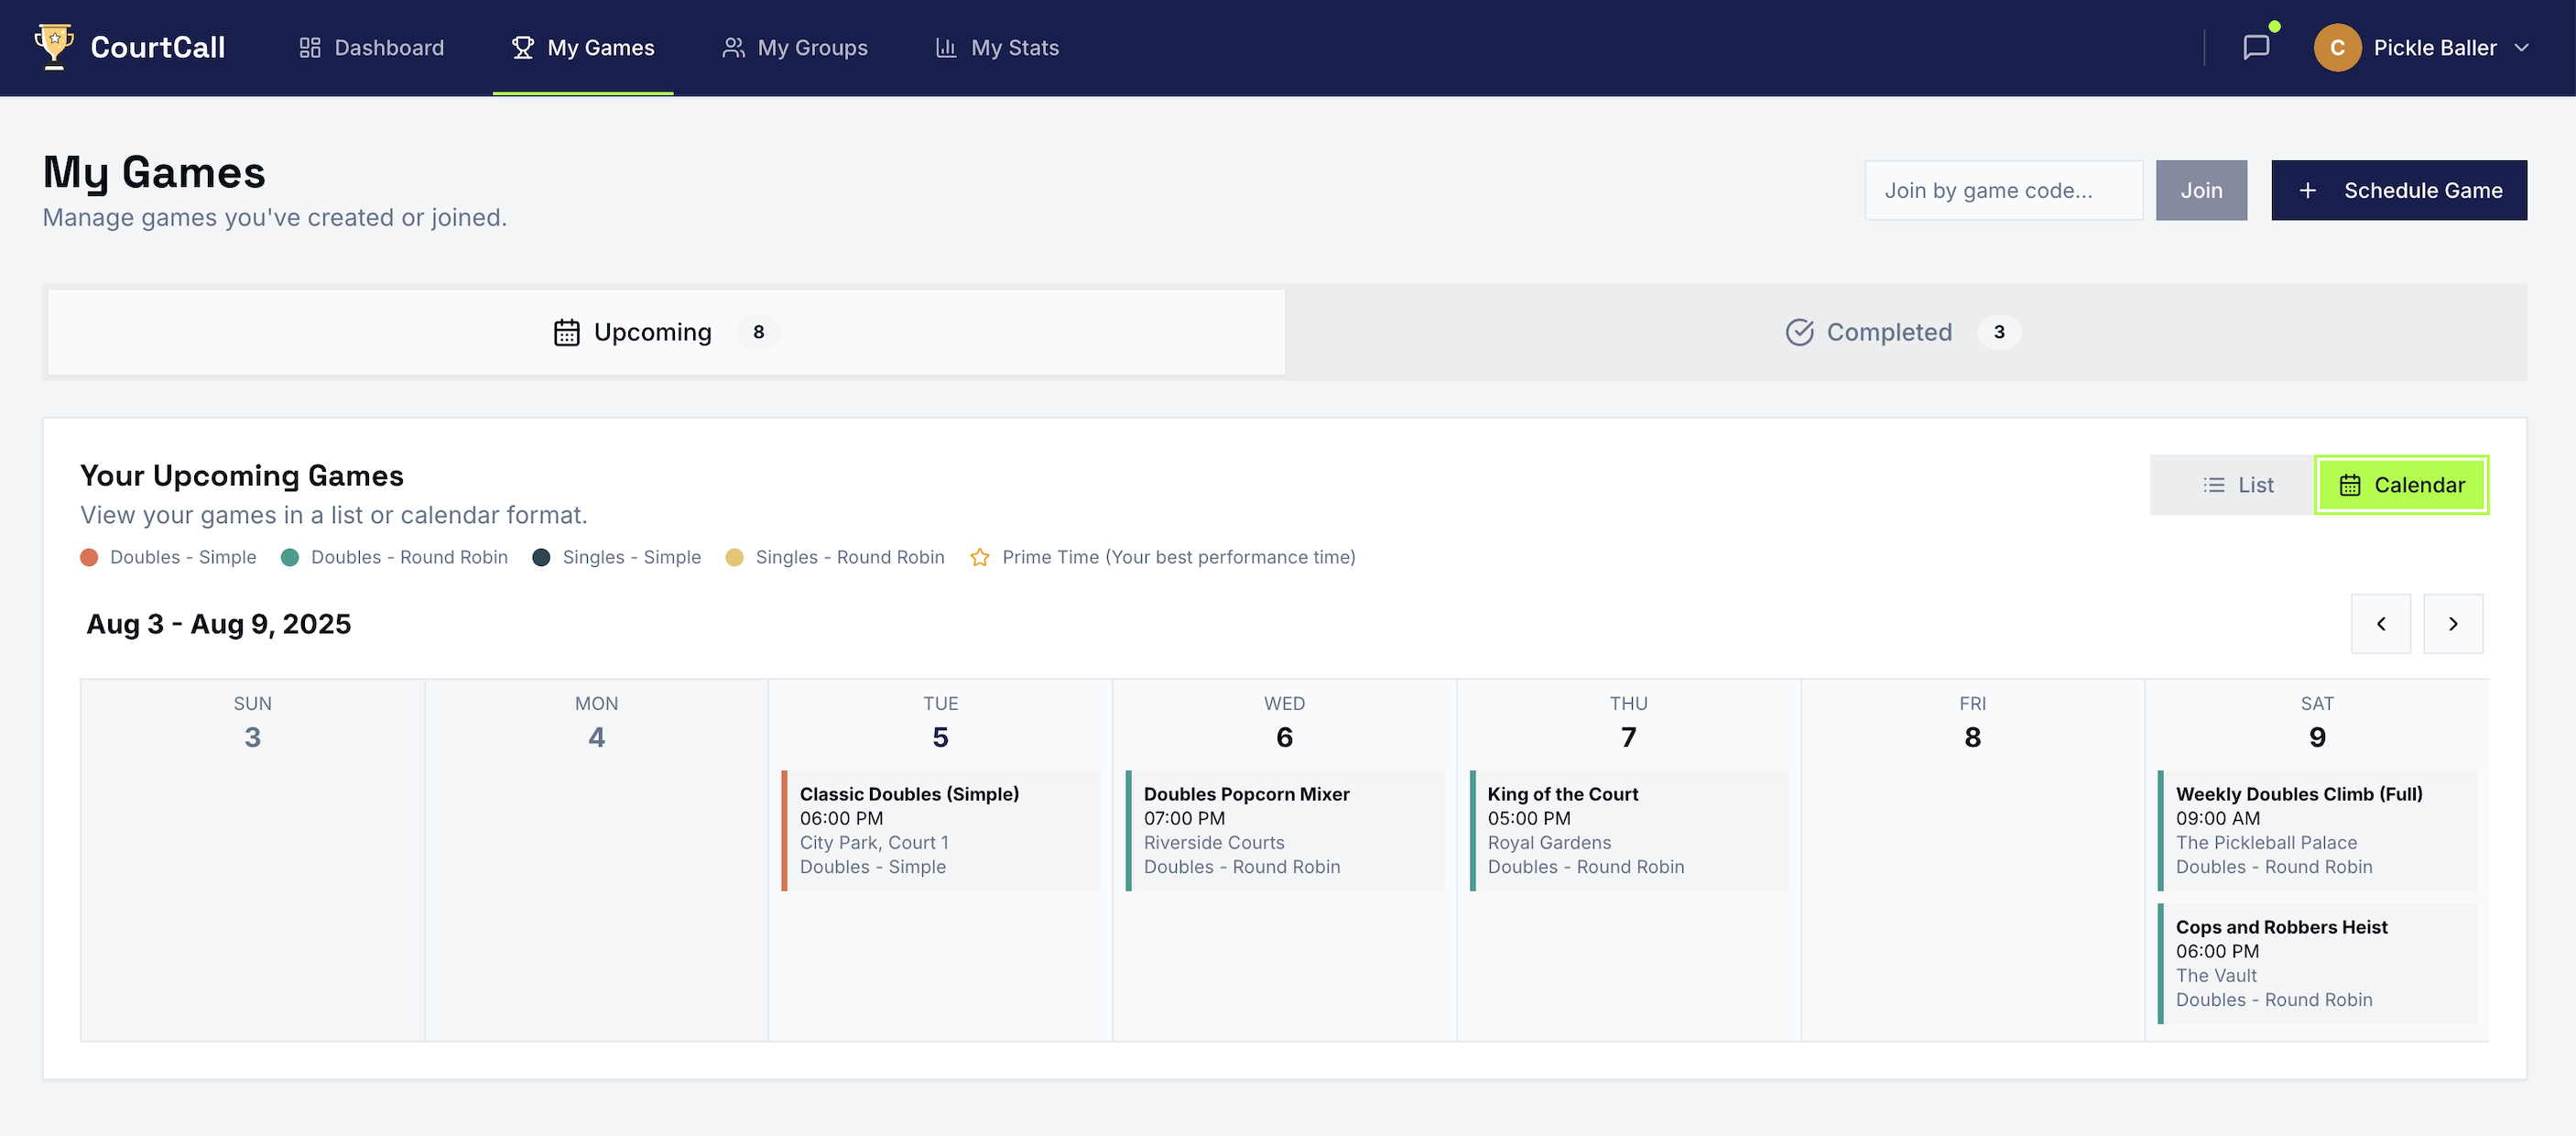Select the My Games nav item
This screenshot has height=1136, width=2576.
[583, 47]
